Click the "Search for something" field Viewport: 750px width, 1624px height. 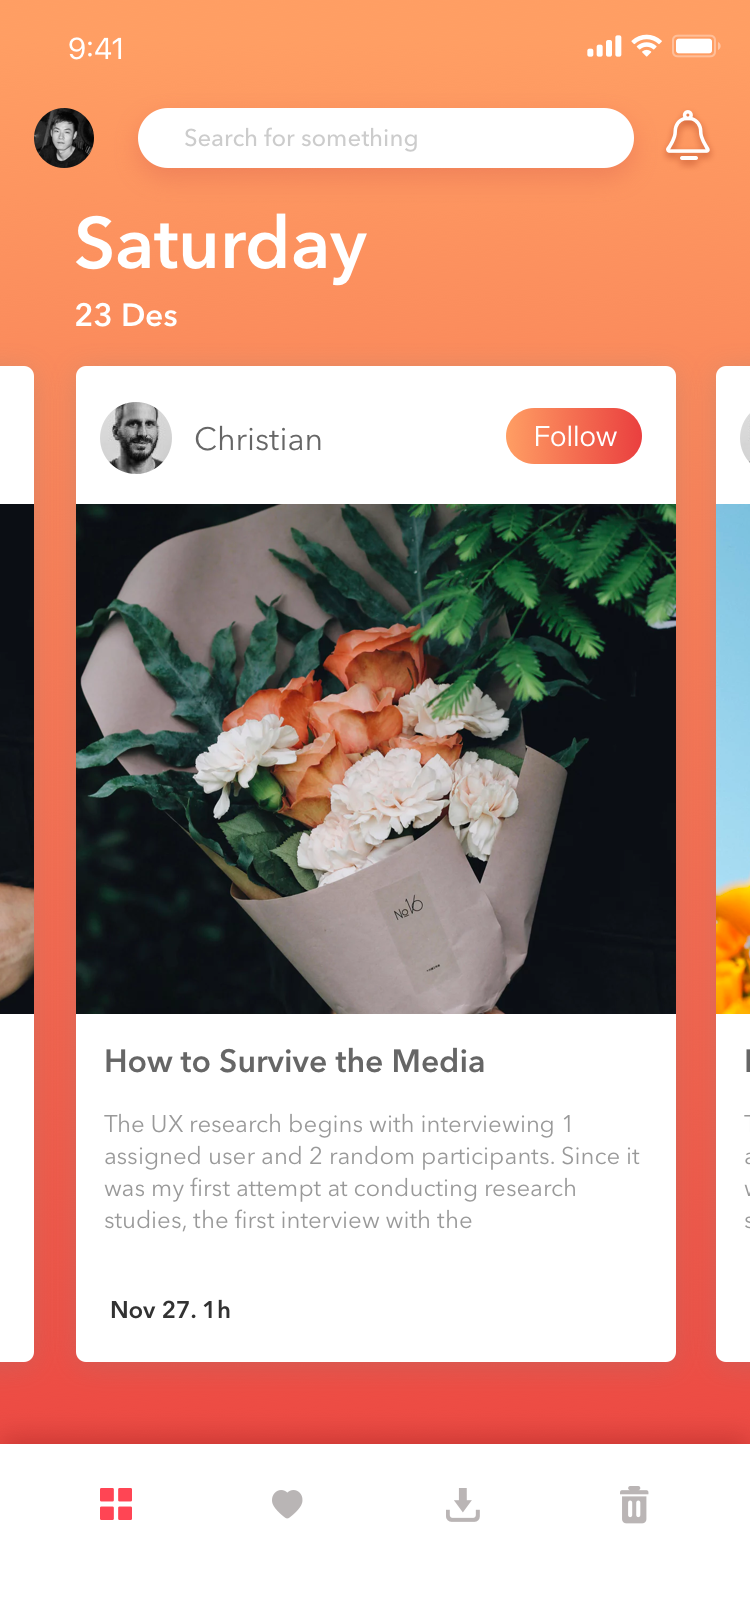[x=386, y=138]
